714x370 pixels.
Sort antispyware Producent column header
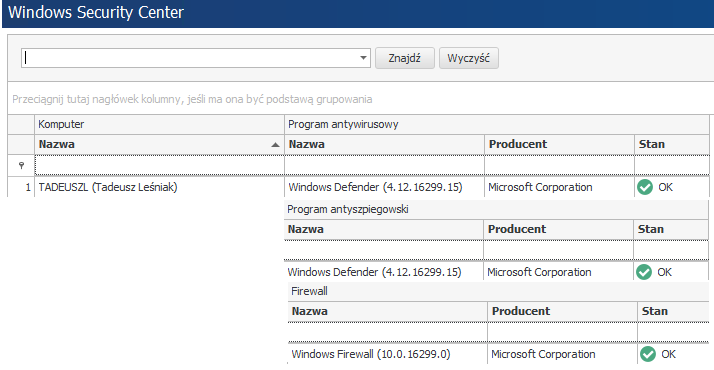(x=558, y=229)
